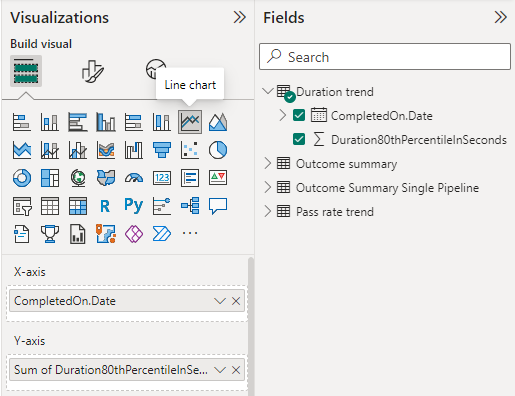The height and width of the screenshot is (396, 515).
Task: Expand the CompletedOn.Date hierarchy
Action: (283, 115)
